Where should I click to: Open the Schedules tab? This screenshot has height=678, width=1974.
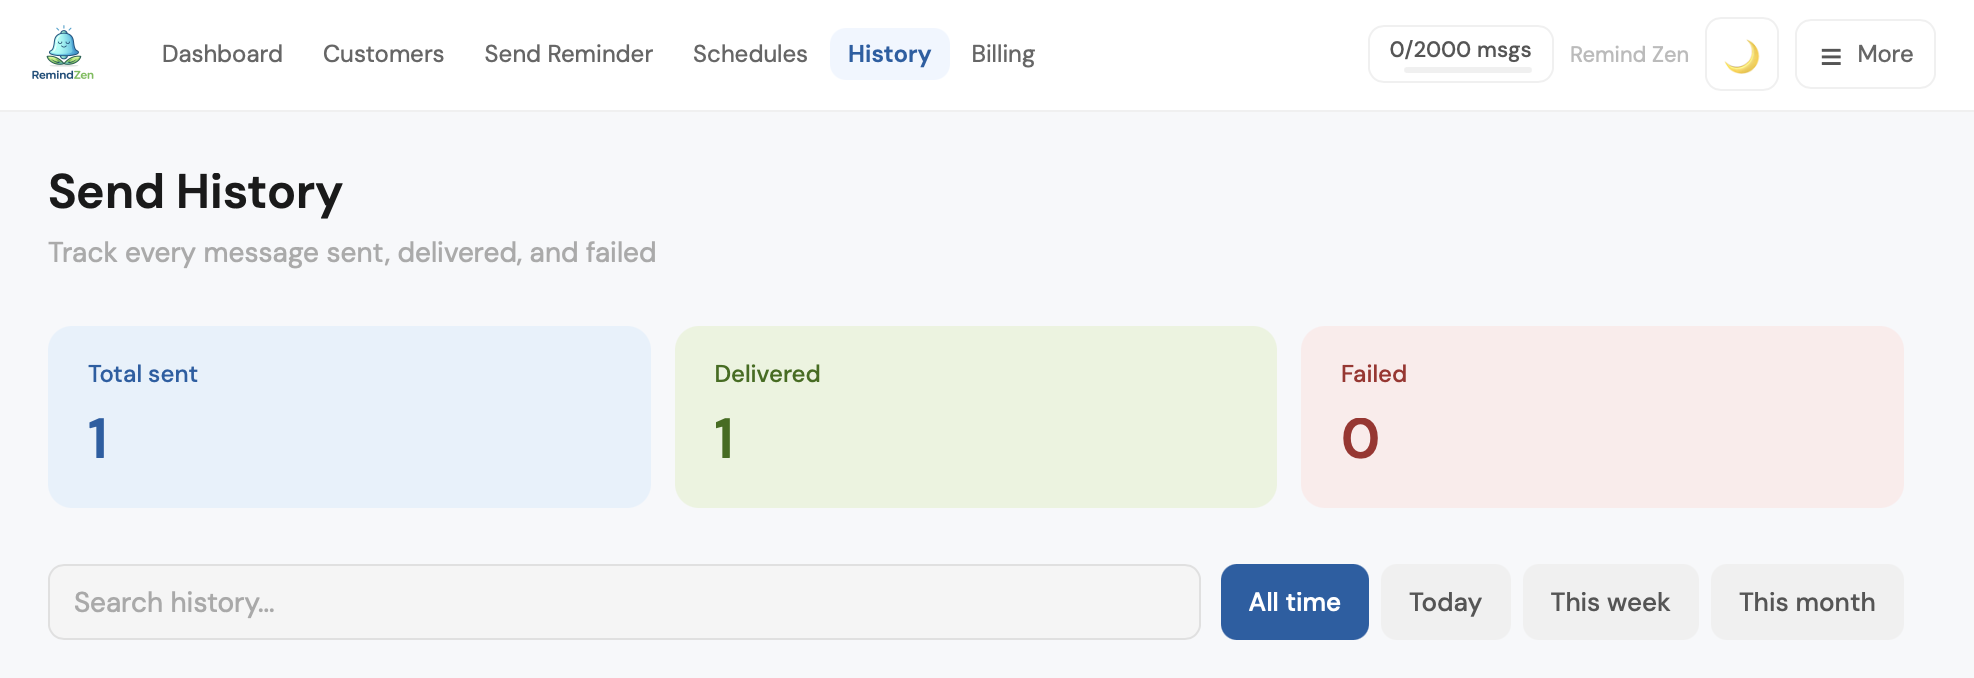750,54
